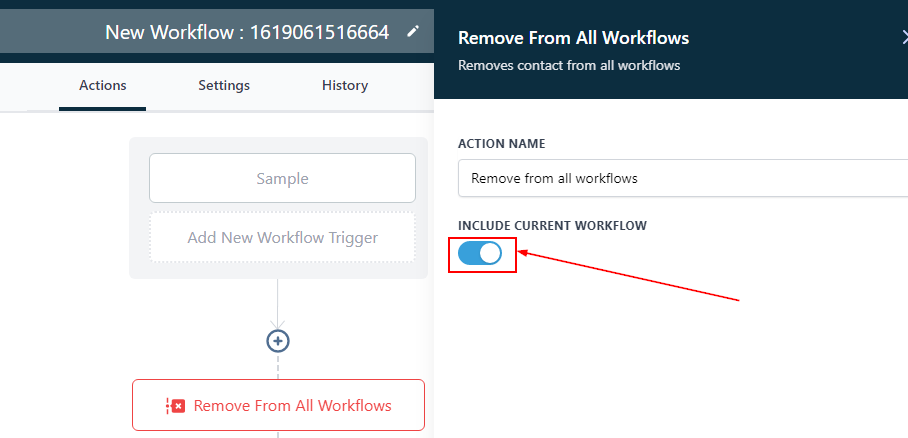This screenshot has width=908, height=438.
Task: Click the workflow title New Workflow : 1619061516664
Action: (247, 32)
